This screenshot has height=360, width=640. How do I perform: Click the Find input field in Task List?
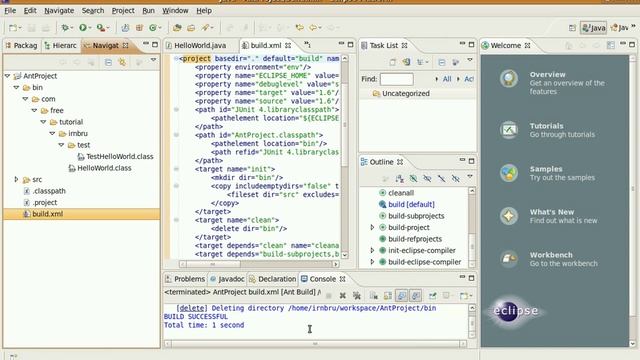tap(396, 79)
